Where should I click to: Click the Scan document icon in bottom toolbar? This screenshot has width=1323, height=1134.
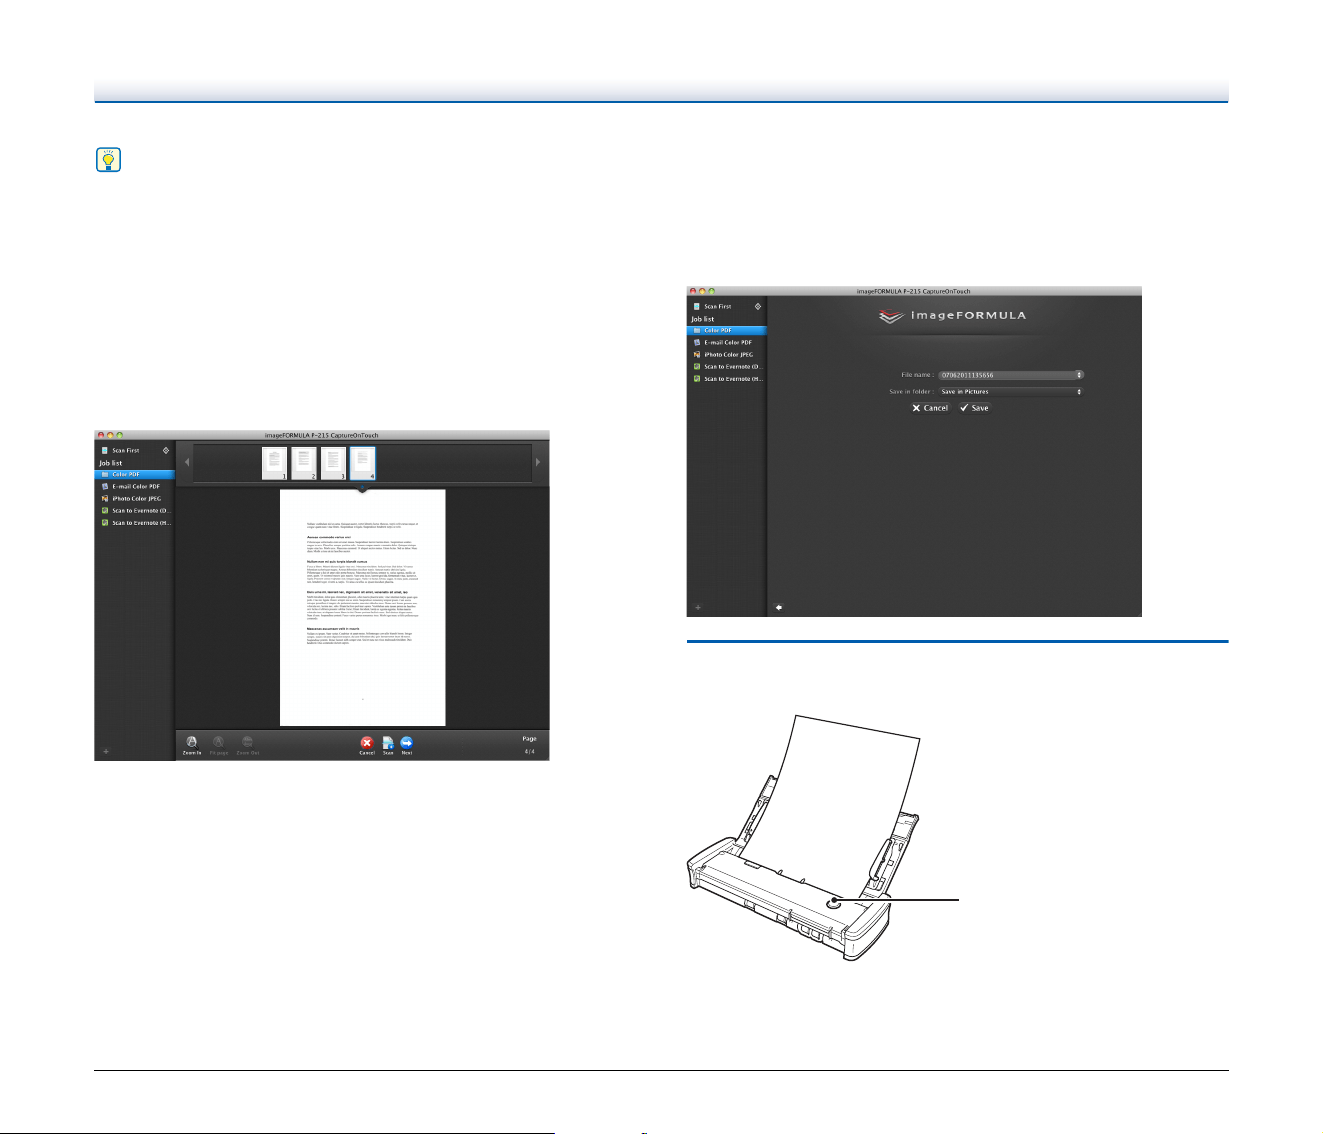(388, 745)
